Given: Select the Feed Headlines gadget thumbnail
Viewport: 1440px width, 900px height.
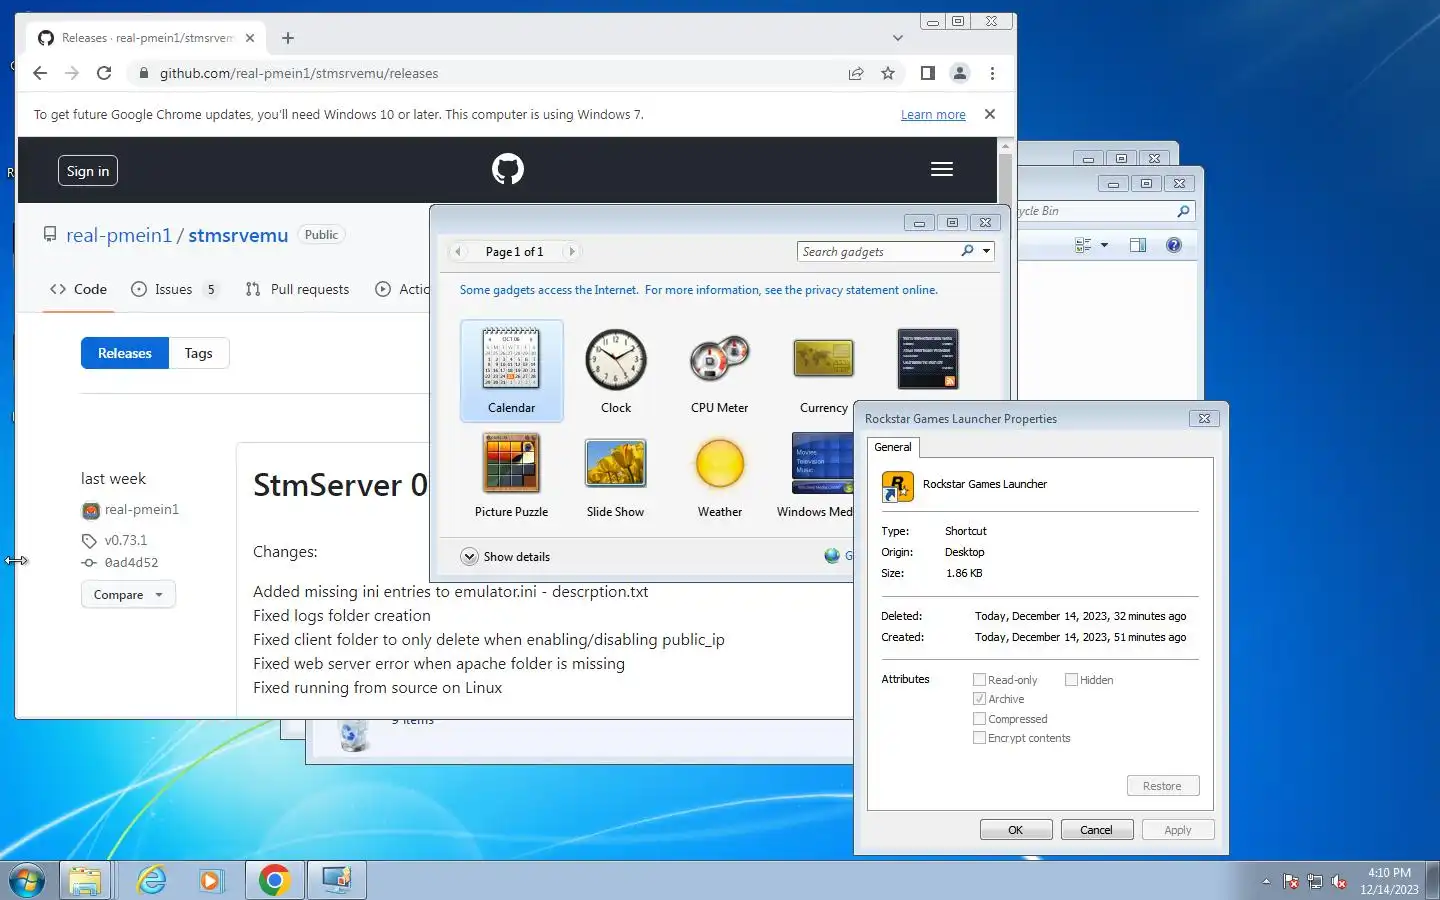Looking at the screenshot, I should pos(927,358).
